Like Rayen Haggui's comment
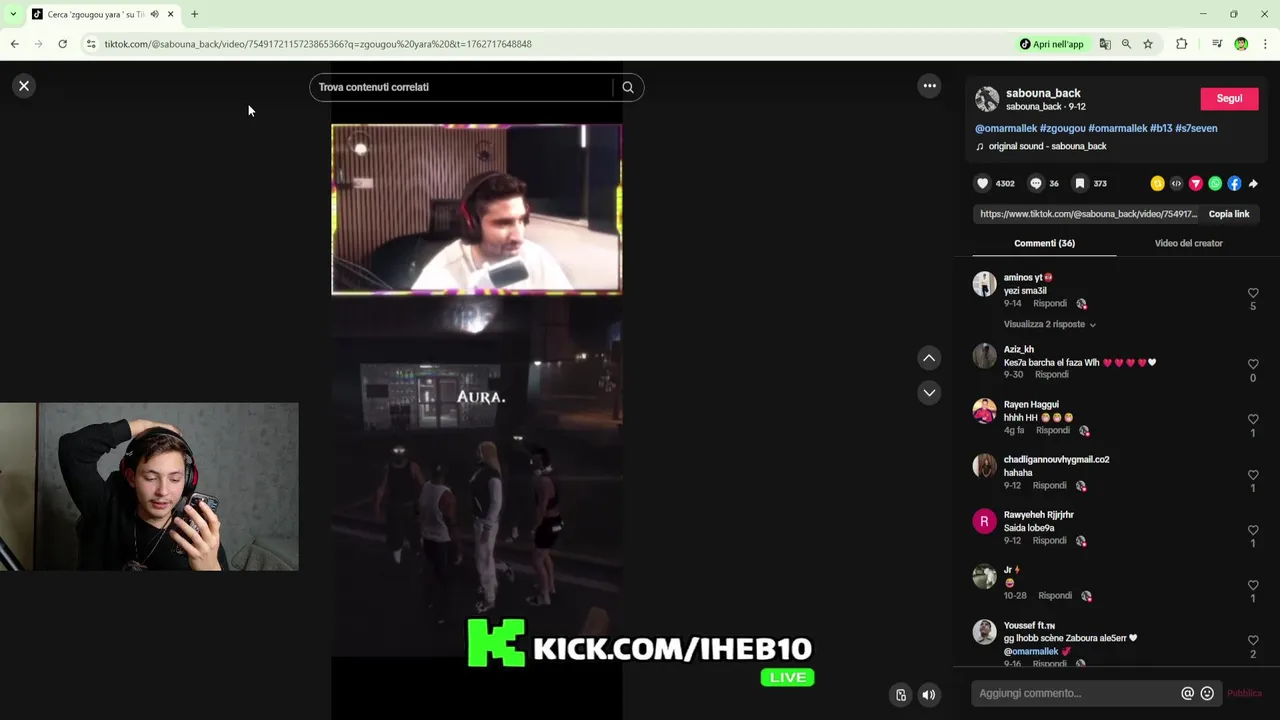This screenshot has width=1280, height=720. coord(1253,420)
